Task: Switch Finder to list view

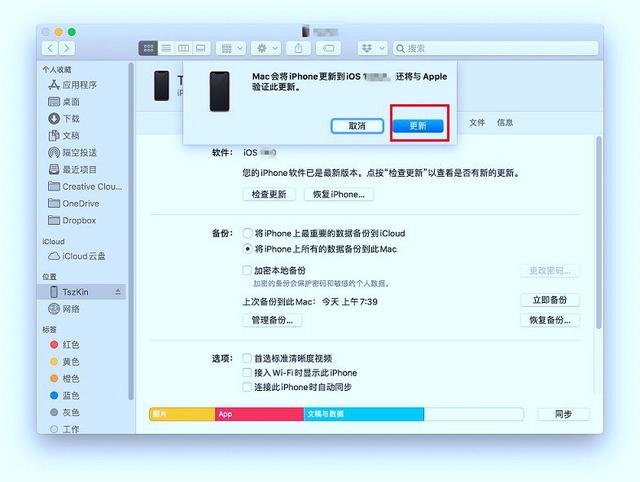Action: click(166, 49)
